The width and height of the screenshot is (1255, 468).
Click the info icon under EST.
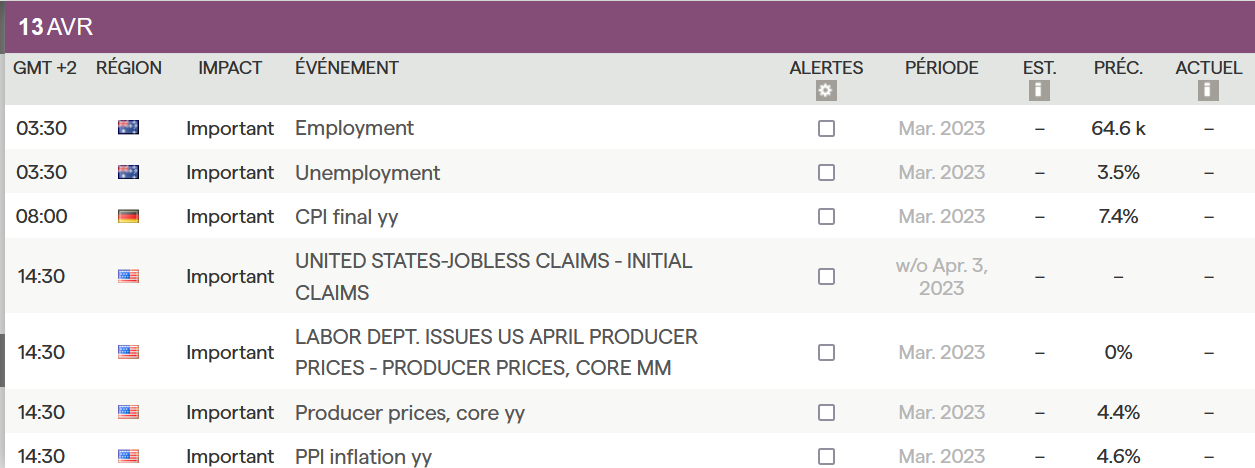1039,91
